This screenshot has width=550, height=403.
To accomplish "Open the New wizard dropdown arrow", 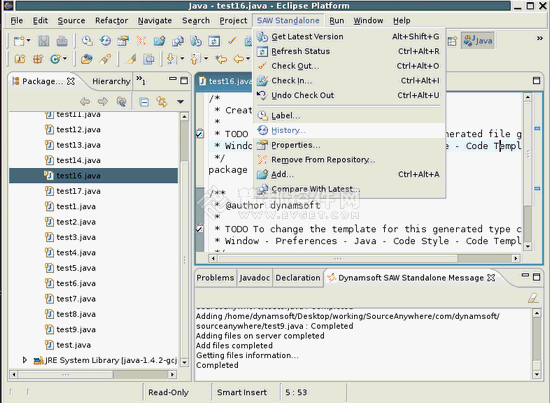I will [28, 40].
